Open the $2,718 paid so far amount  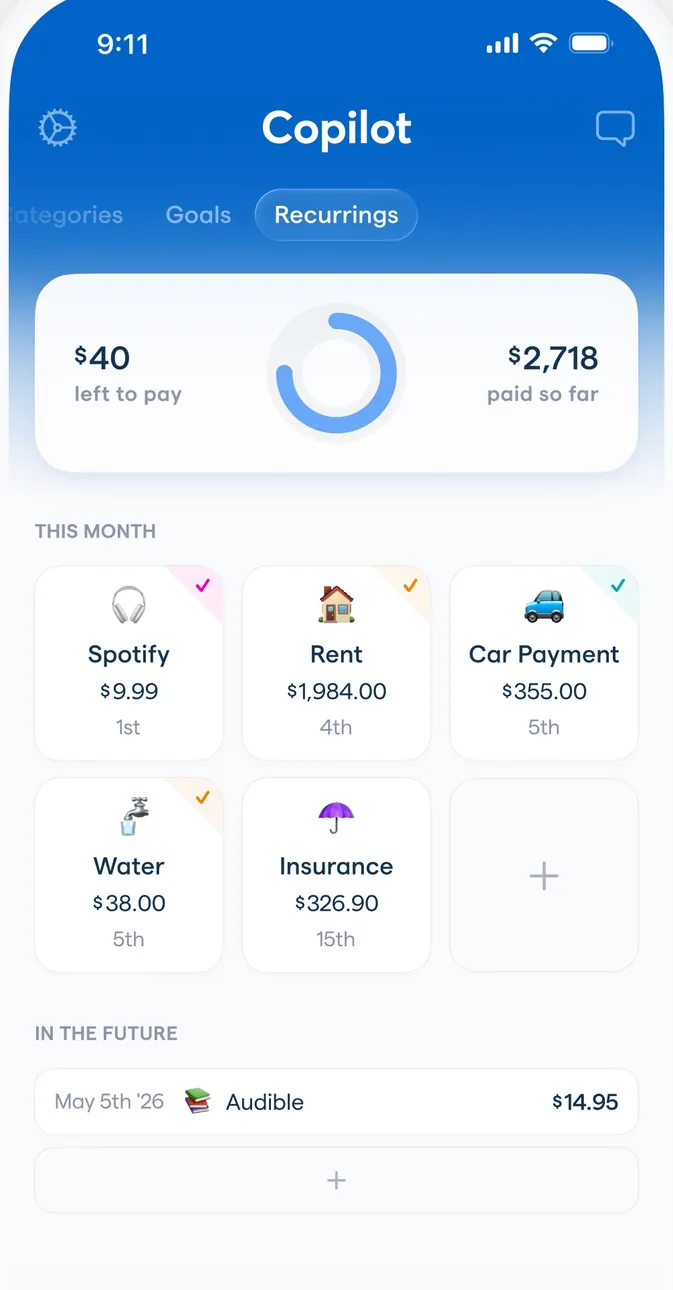(553, 358)
